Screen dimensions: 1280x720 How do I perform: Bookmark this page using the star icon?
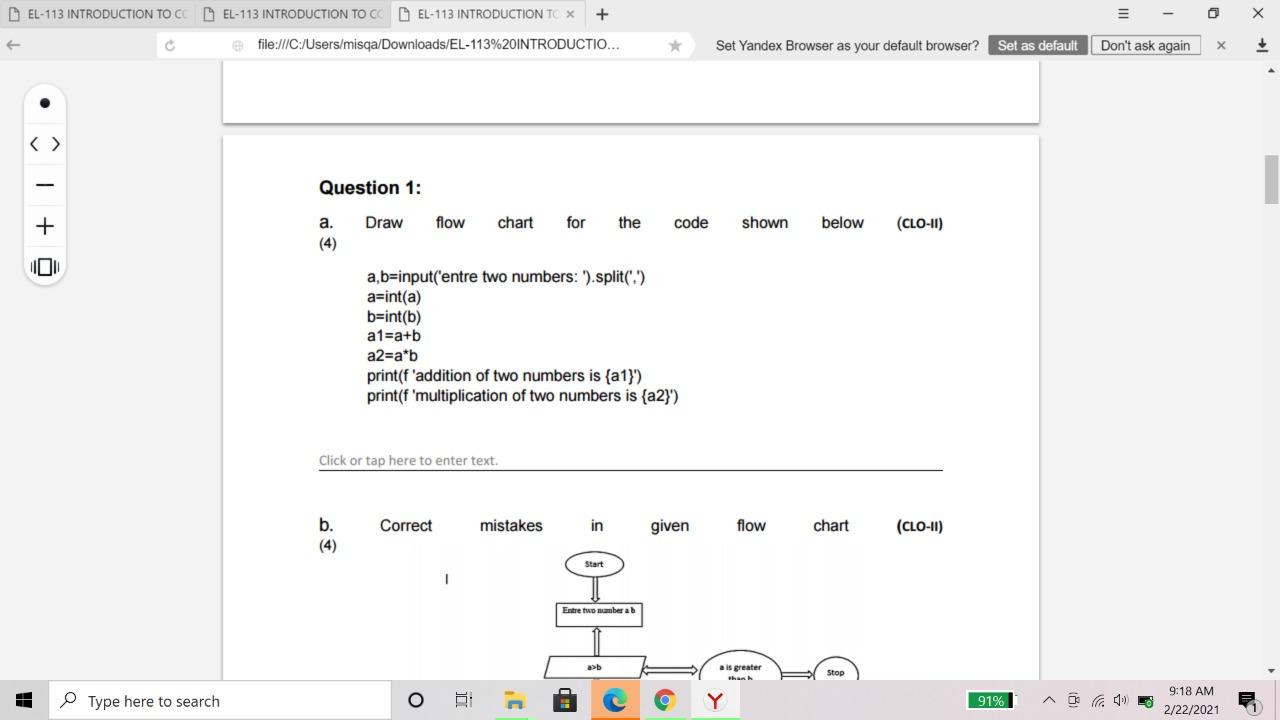[x=675, y=45]
